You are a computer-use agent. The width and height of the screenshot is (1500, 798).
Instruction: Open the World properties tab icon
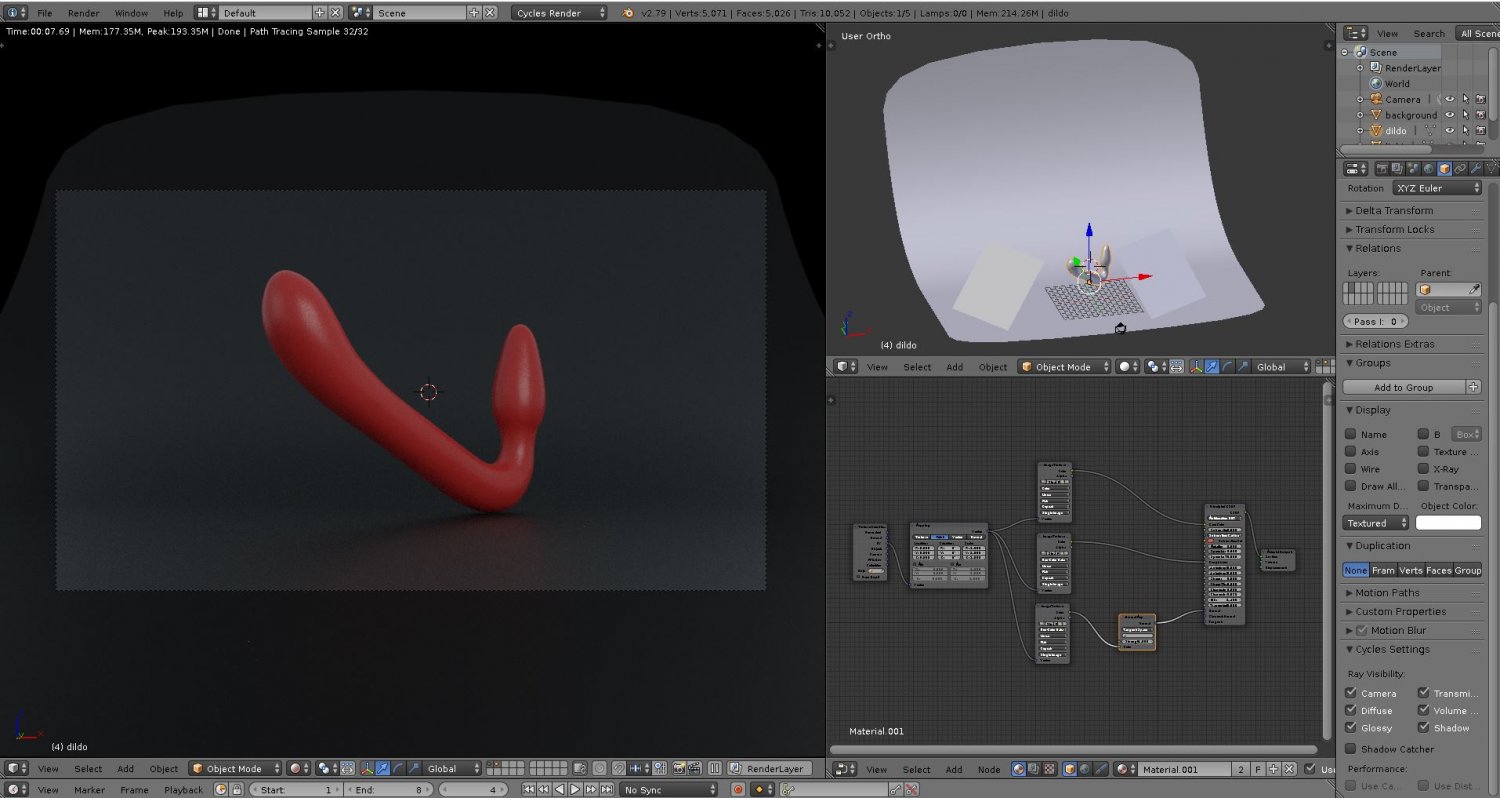click(1428, 169)
